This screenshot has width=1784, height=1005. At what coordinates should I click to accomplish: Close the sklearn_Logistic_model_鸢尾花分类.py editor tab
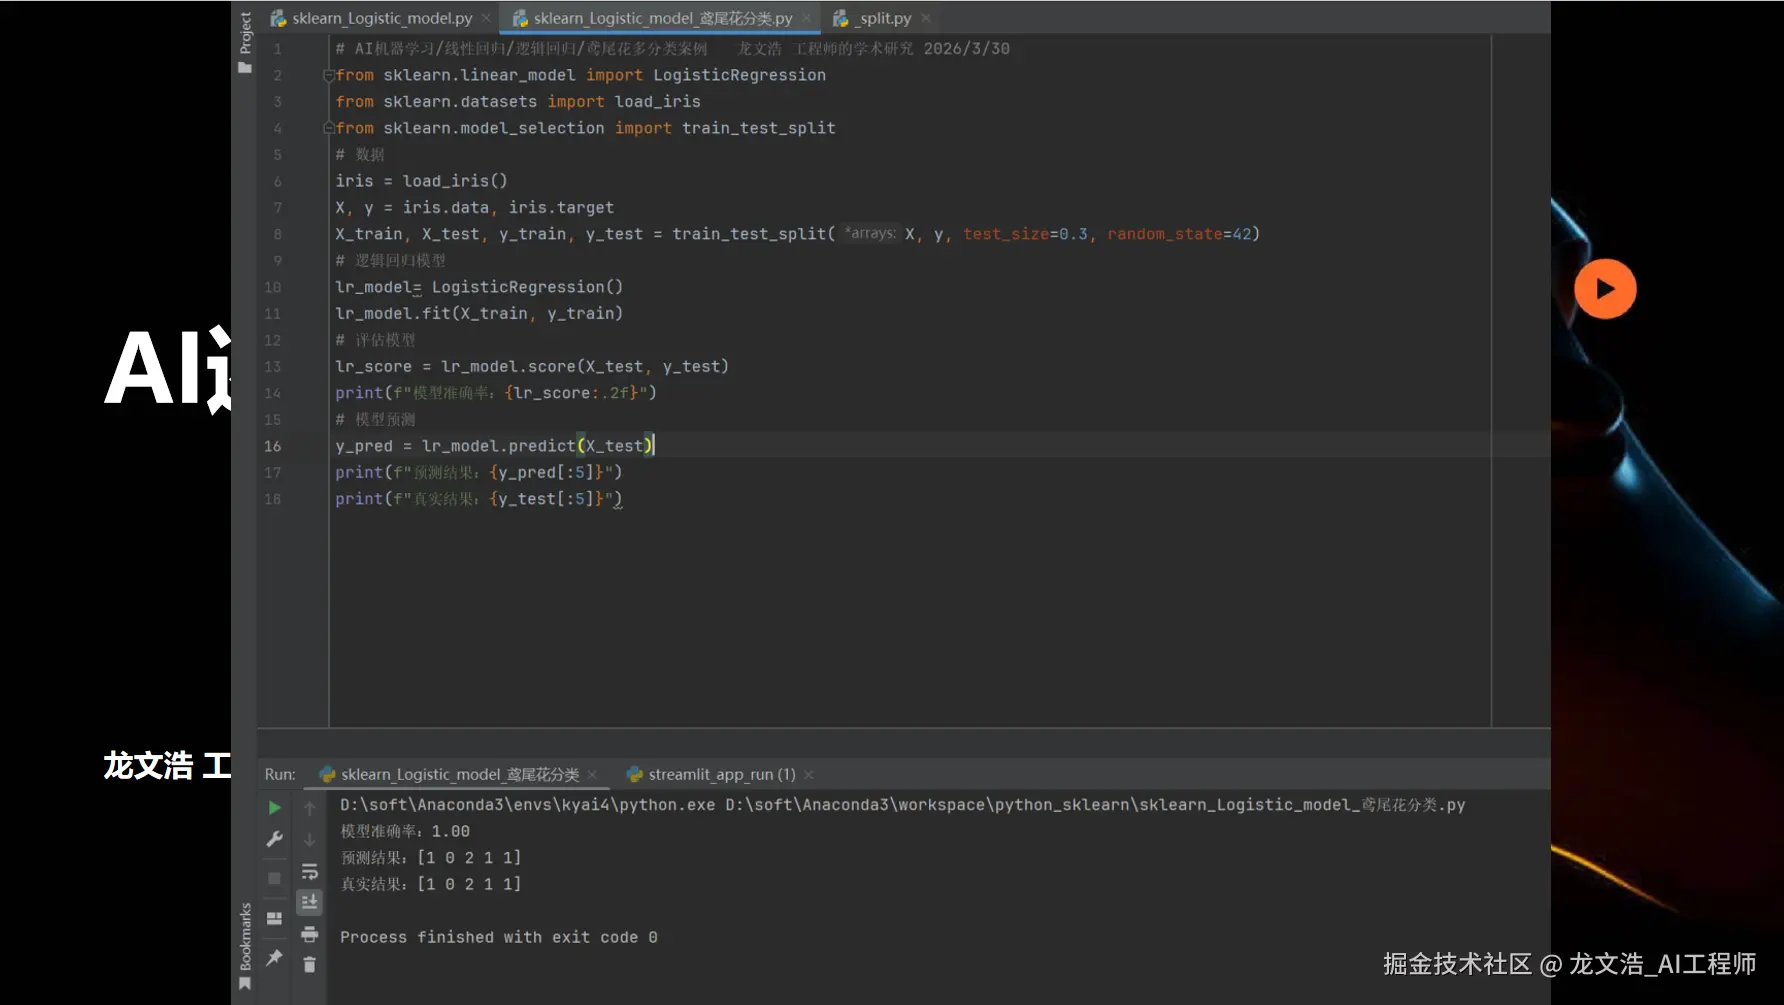click(x=806, y=18)
